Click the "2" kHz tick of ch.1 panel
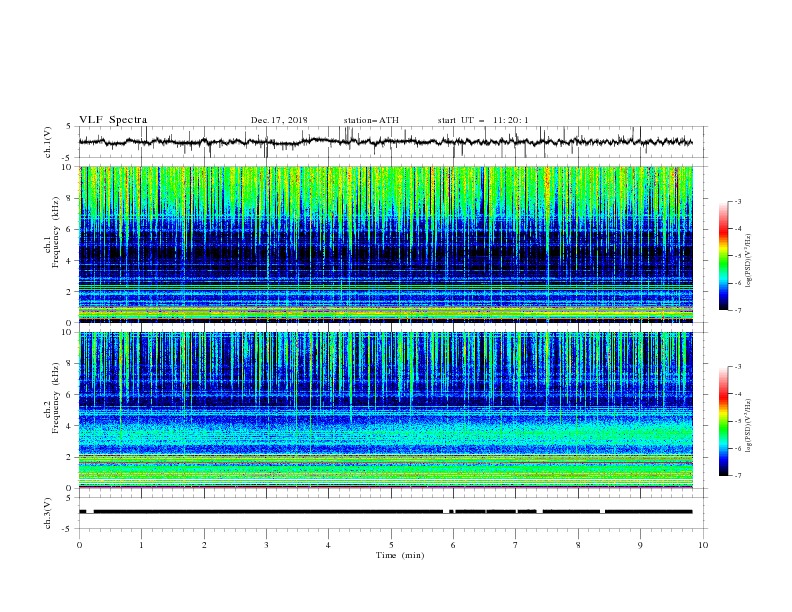792x612 pixels. tap(70, 291)
